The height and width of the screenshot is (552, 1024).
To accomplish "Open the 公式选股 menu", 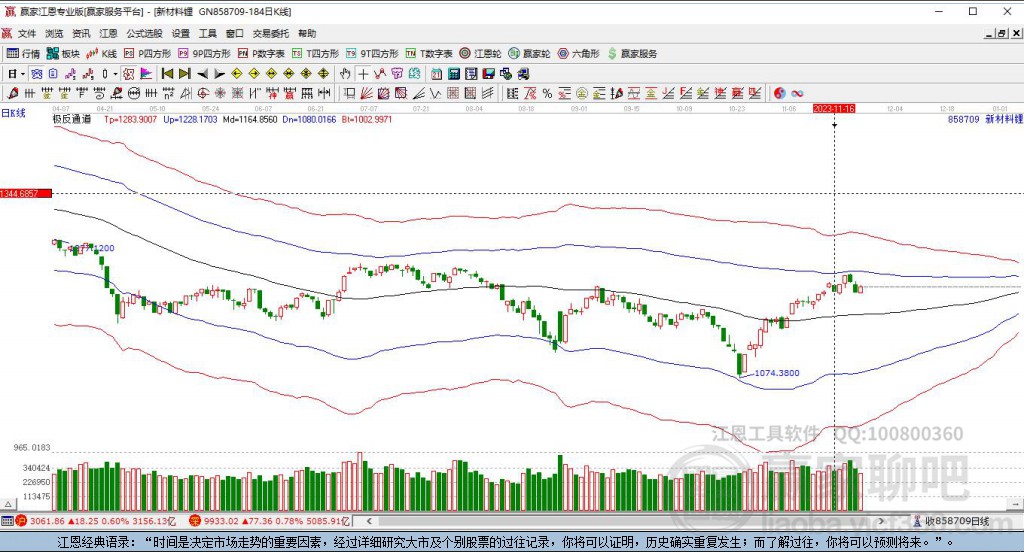I will coord(144,33).
